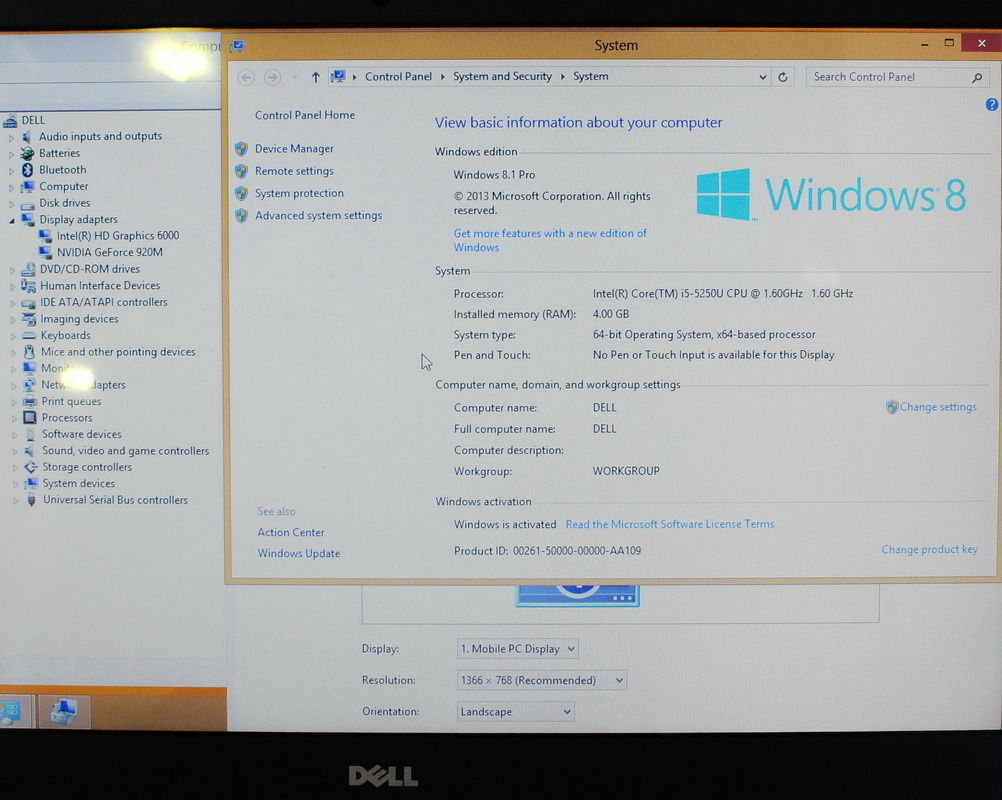Click Get more features with a new edition link
The height and width of the screenshot is (800, 1002).
tap(550, 240)
